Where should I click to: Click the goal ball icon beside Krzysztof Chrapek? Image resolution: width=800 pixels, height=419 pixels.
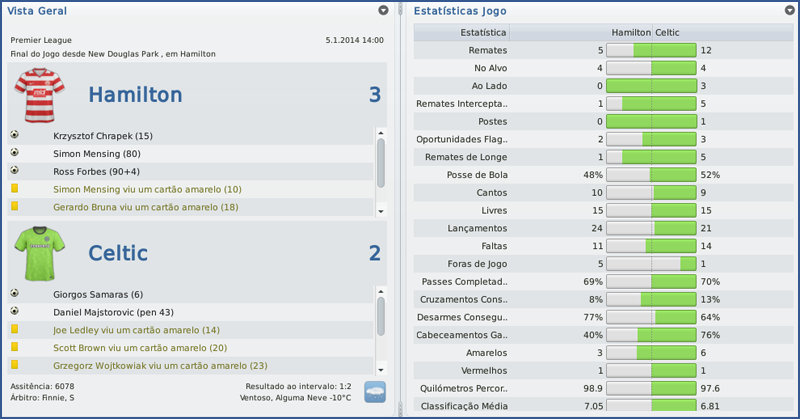coord(15,135)
